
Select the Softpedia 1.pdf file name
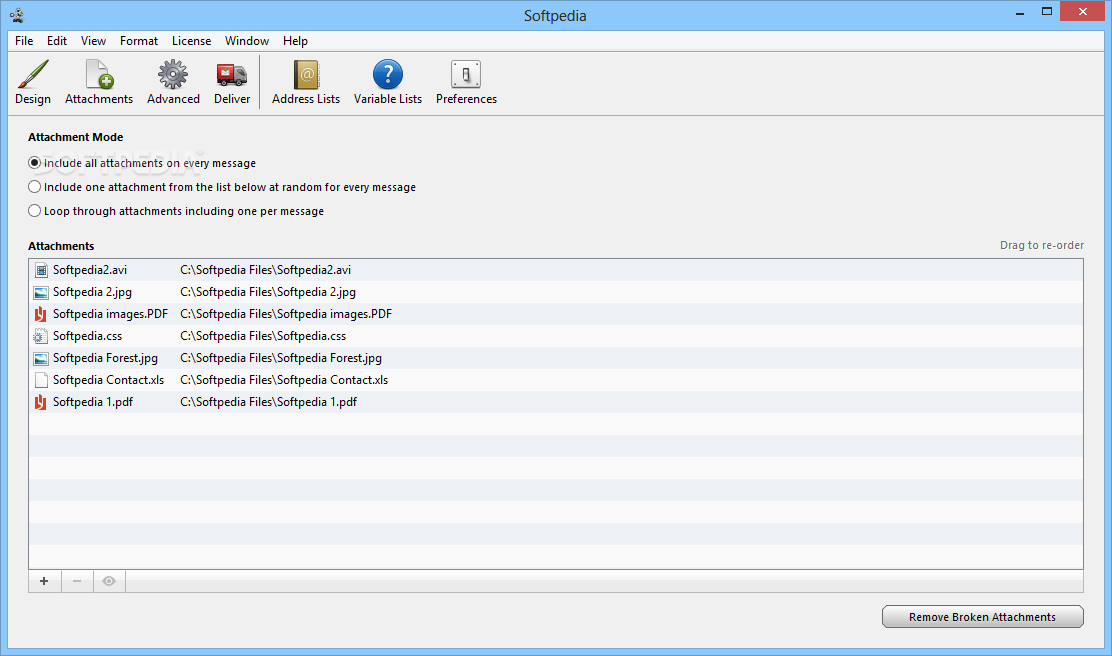coord(93,402)
